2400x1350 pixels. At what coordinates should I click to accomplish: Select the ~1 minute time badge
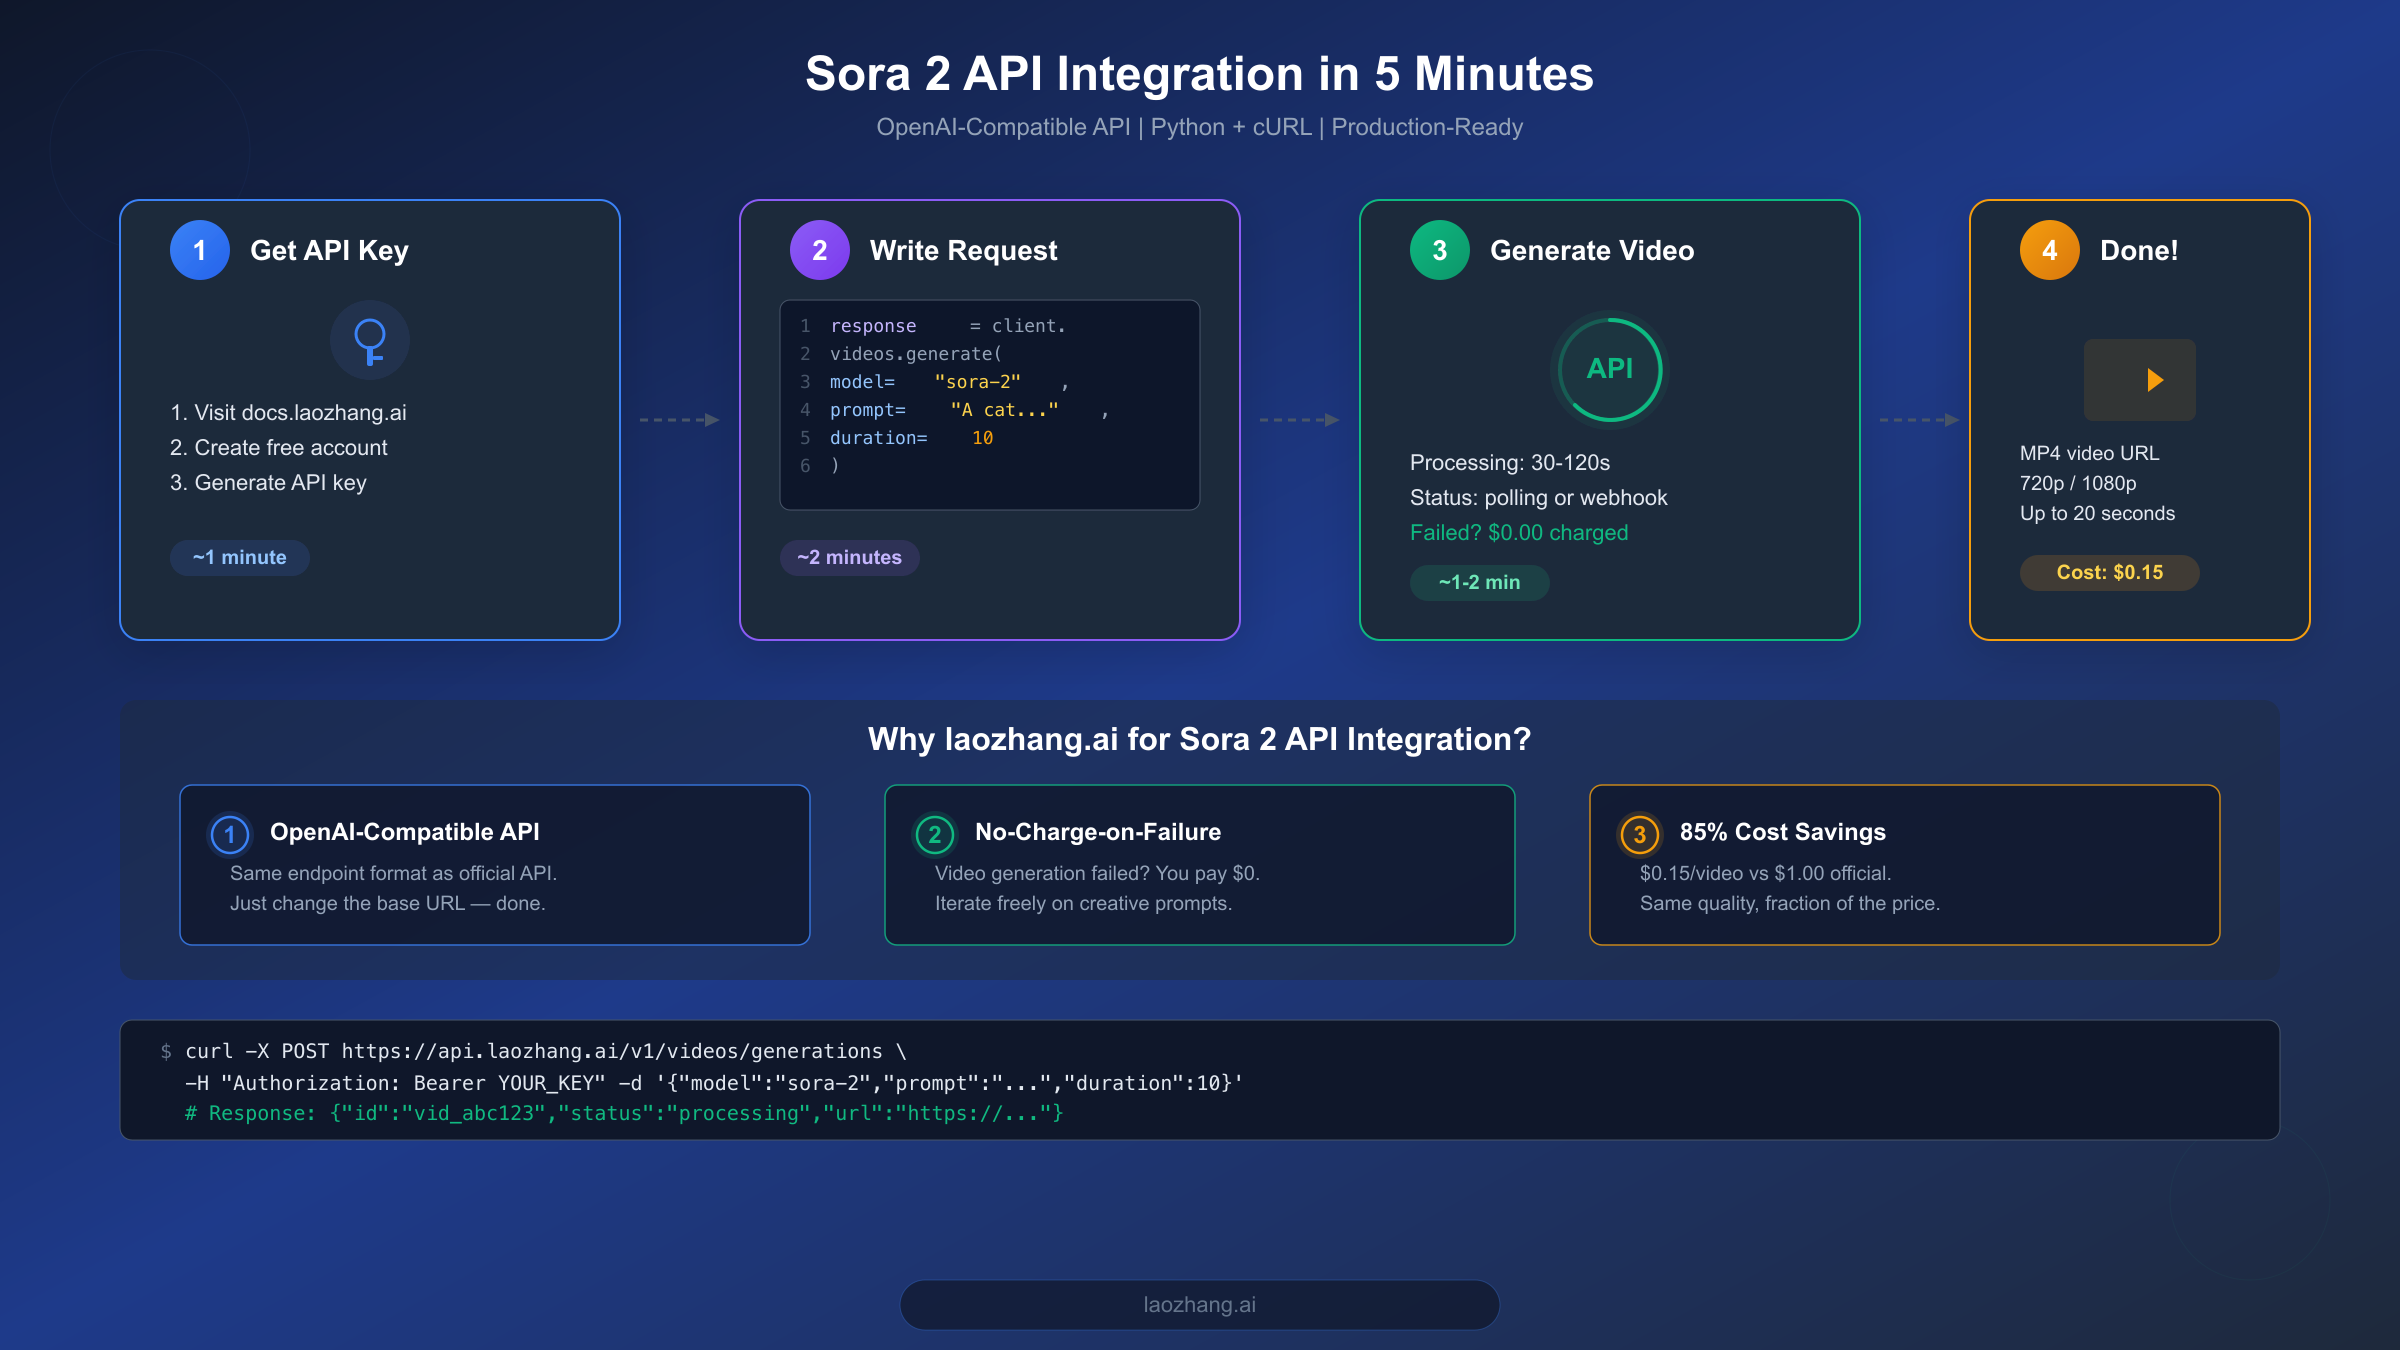coord(239,557)
